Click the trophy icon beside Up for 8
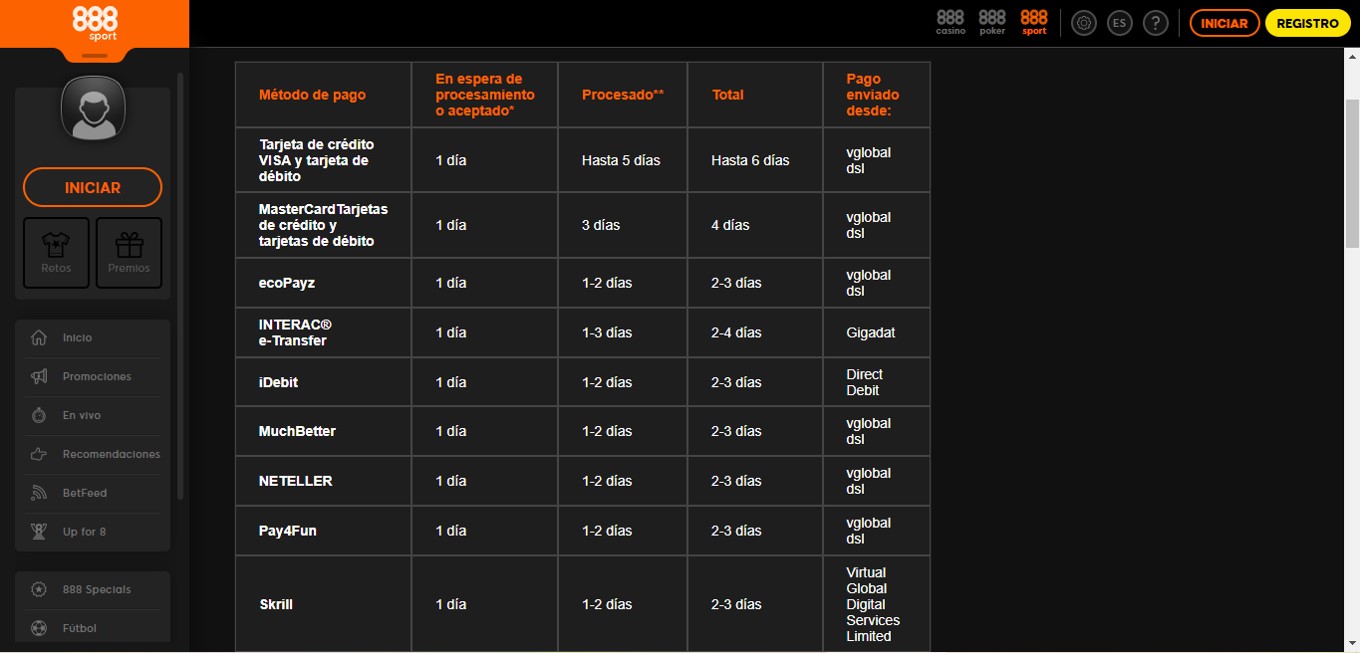Image resolution: width=1360 pixels, height=653 pixels. point(39,532)
